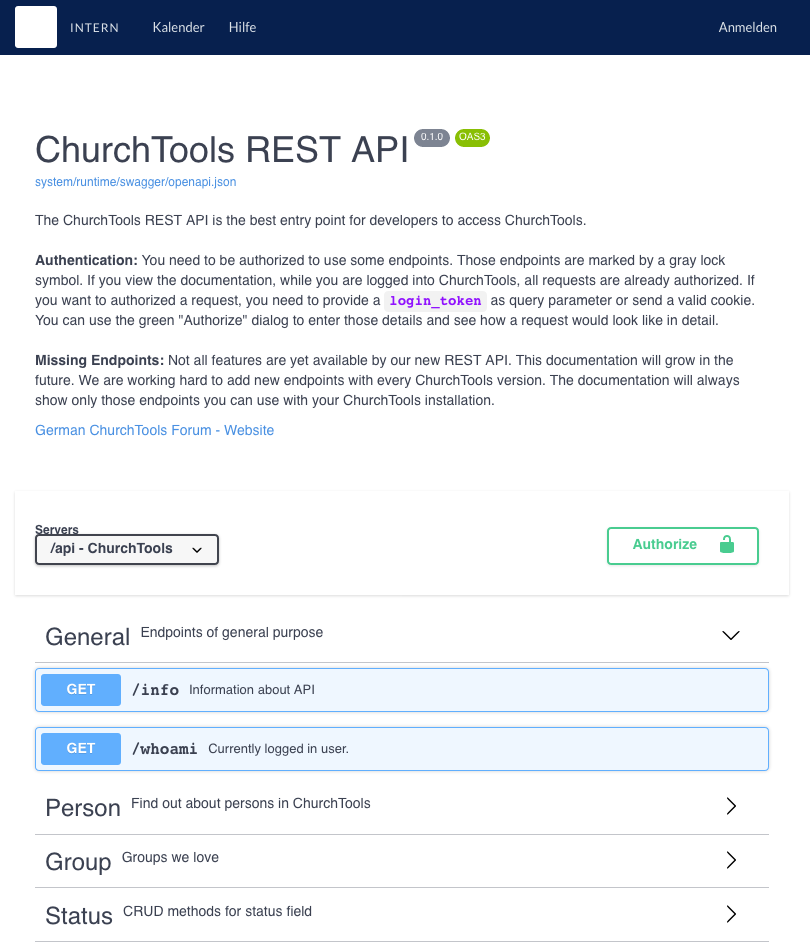Collapse the General section chevron
Viewport: 810px width, 946px height.
tap(731, 635)
